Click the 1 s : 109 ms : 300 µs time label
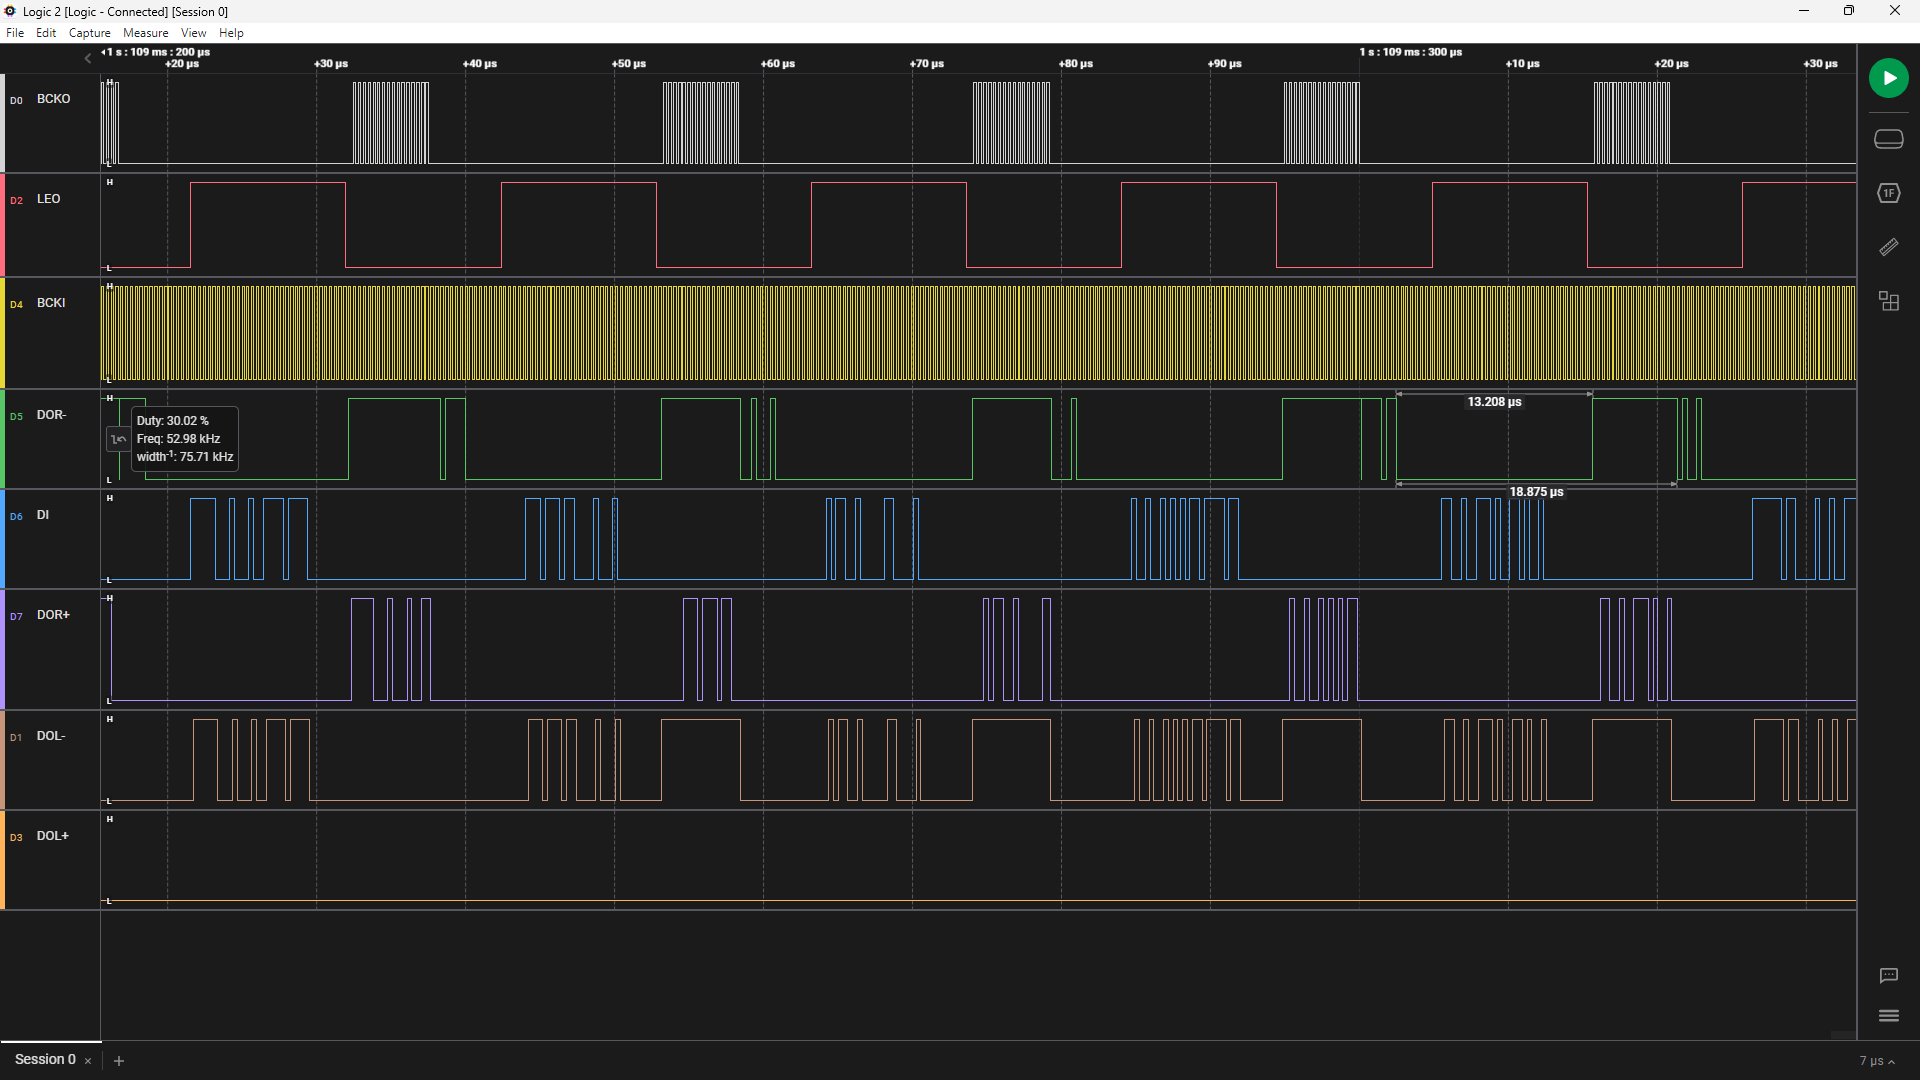 tap(1411, 52)
